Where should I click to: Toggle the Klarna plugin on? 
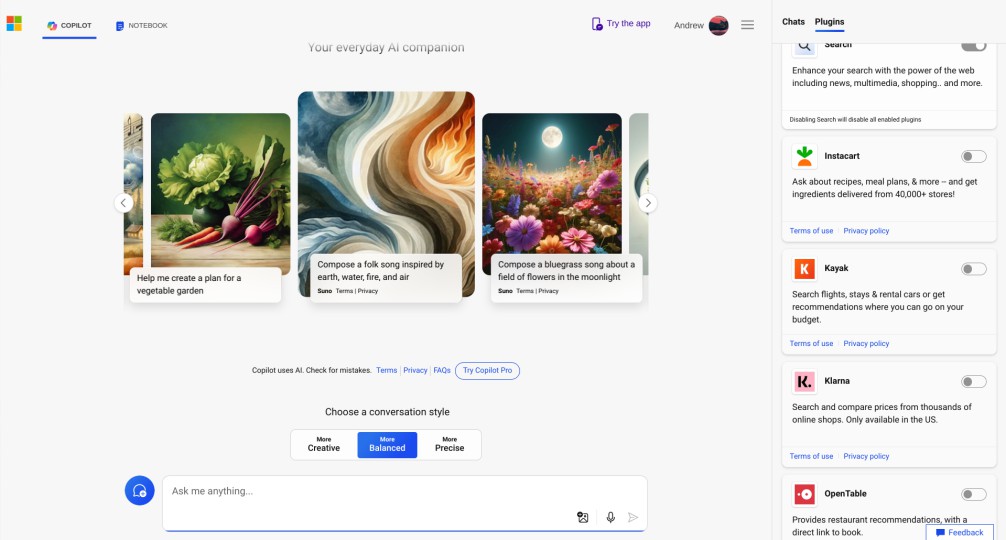pos(973,381)
